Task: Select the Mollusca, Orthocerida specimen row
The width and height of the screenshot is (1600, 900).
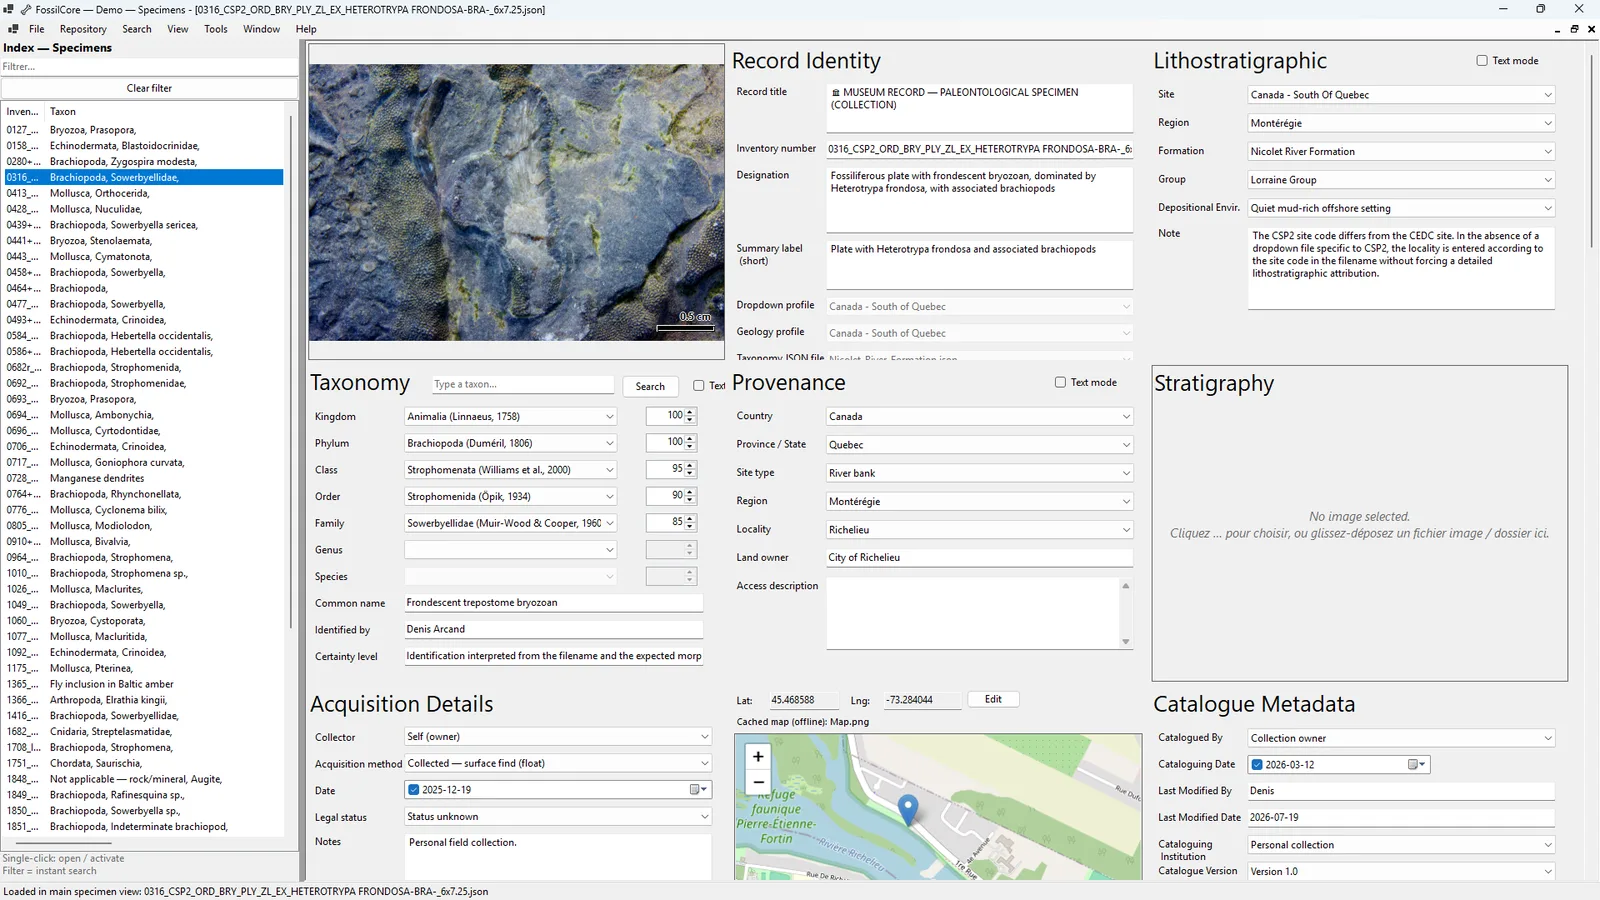Action: point(144,193)
